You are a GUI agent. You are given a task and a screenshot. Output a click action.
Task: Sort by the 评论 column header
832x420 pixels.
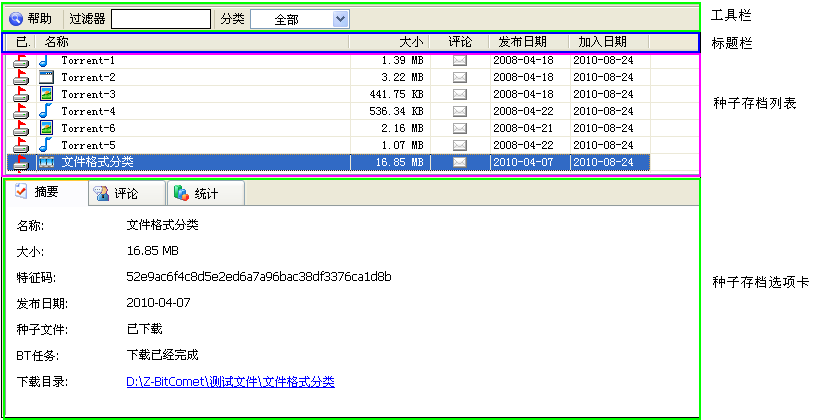point(459,42)
